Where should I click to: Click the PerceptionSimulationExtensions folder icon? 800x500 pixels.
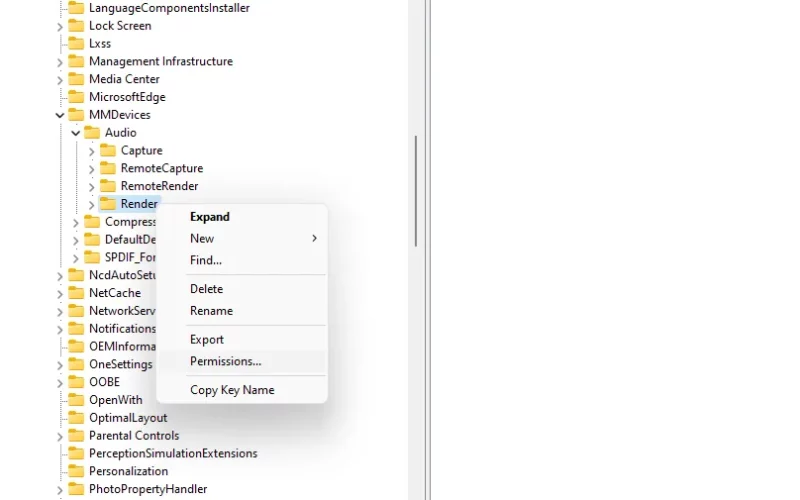coord(76,453)
